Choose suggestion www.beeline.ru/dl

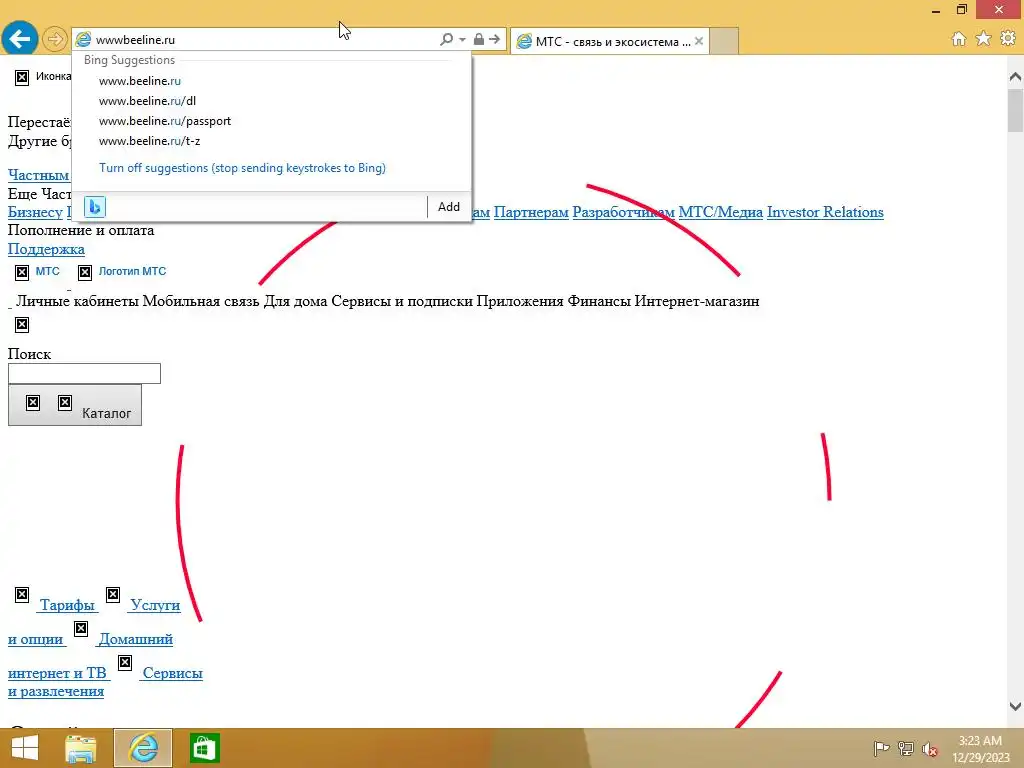pos(147,101)
